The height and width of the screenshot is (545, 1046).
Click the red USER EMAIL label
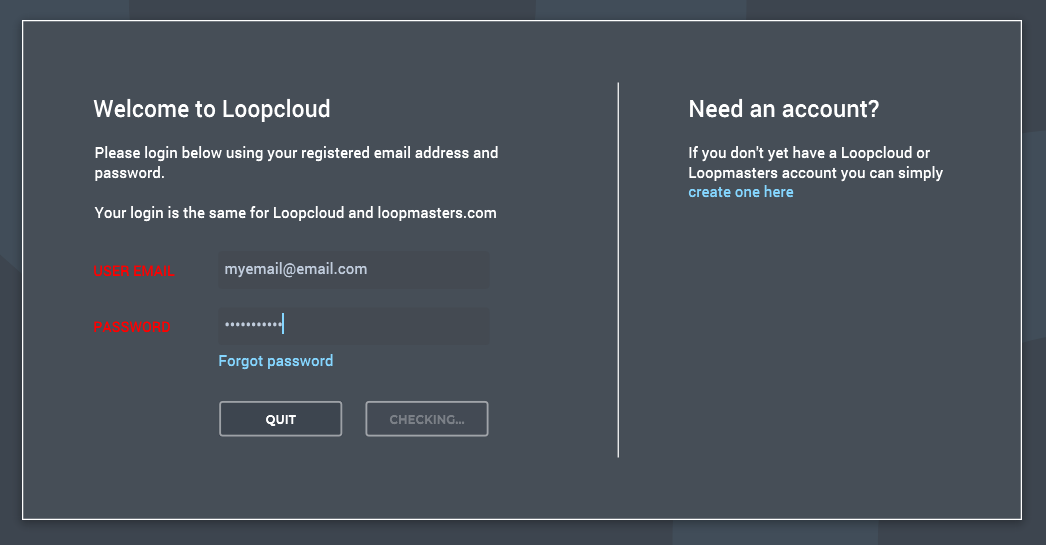click(134, 271)
